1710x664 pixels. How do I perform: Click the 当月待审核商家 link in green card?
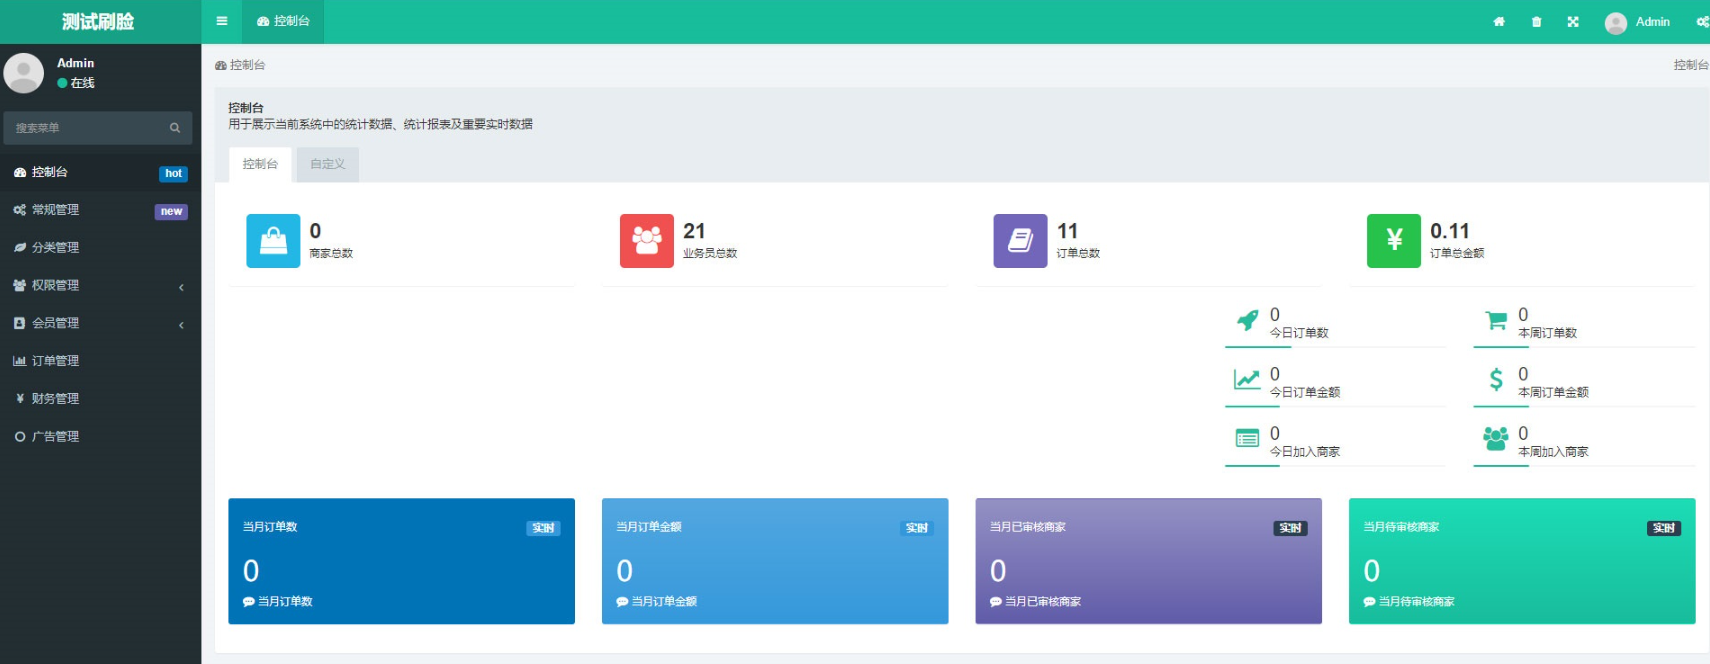click(1416, 602)
